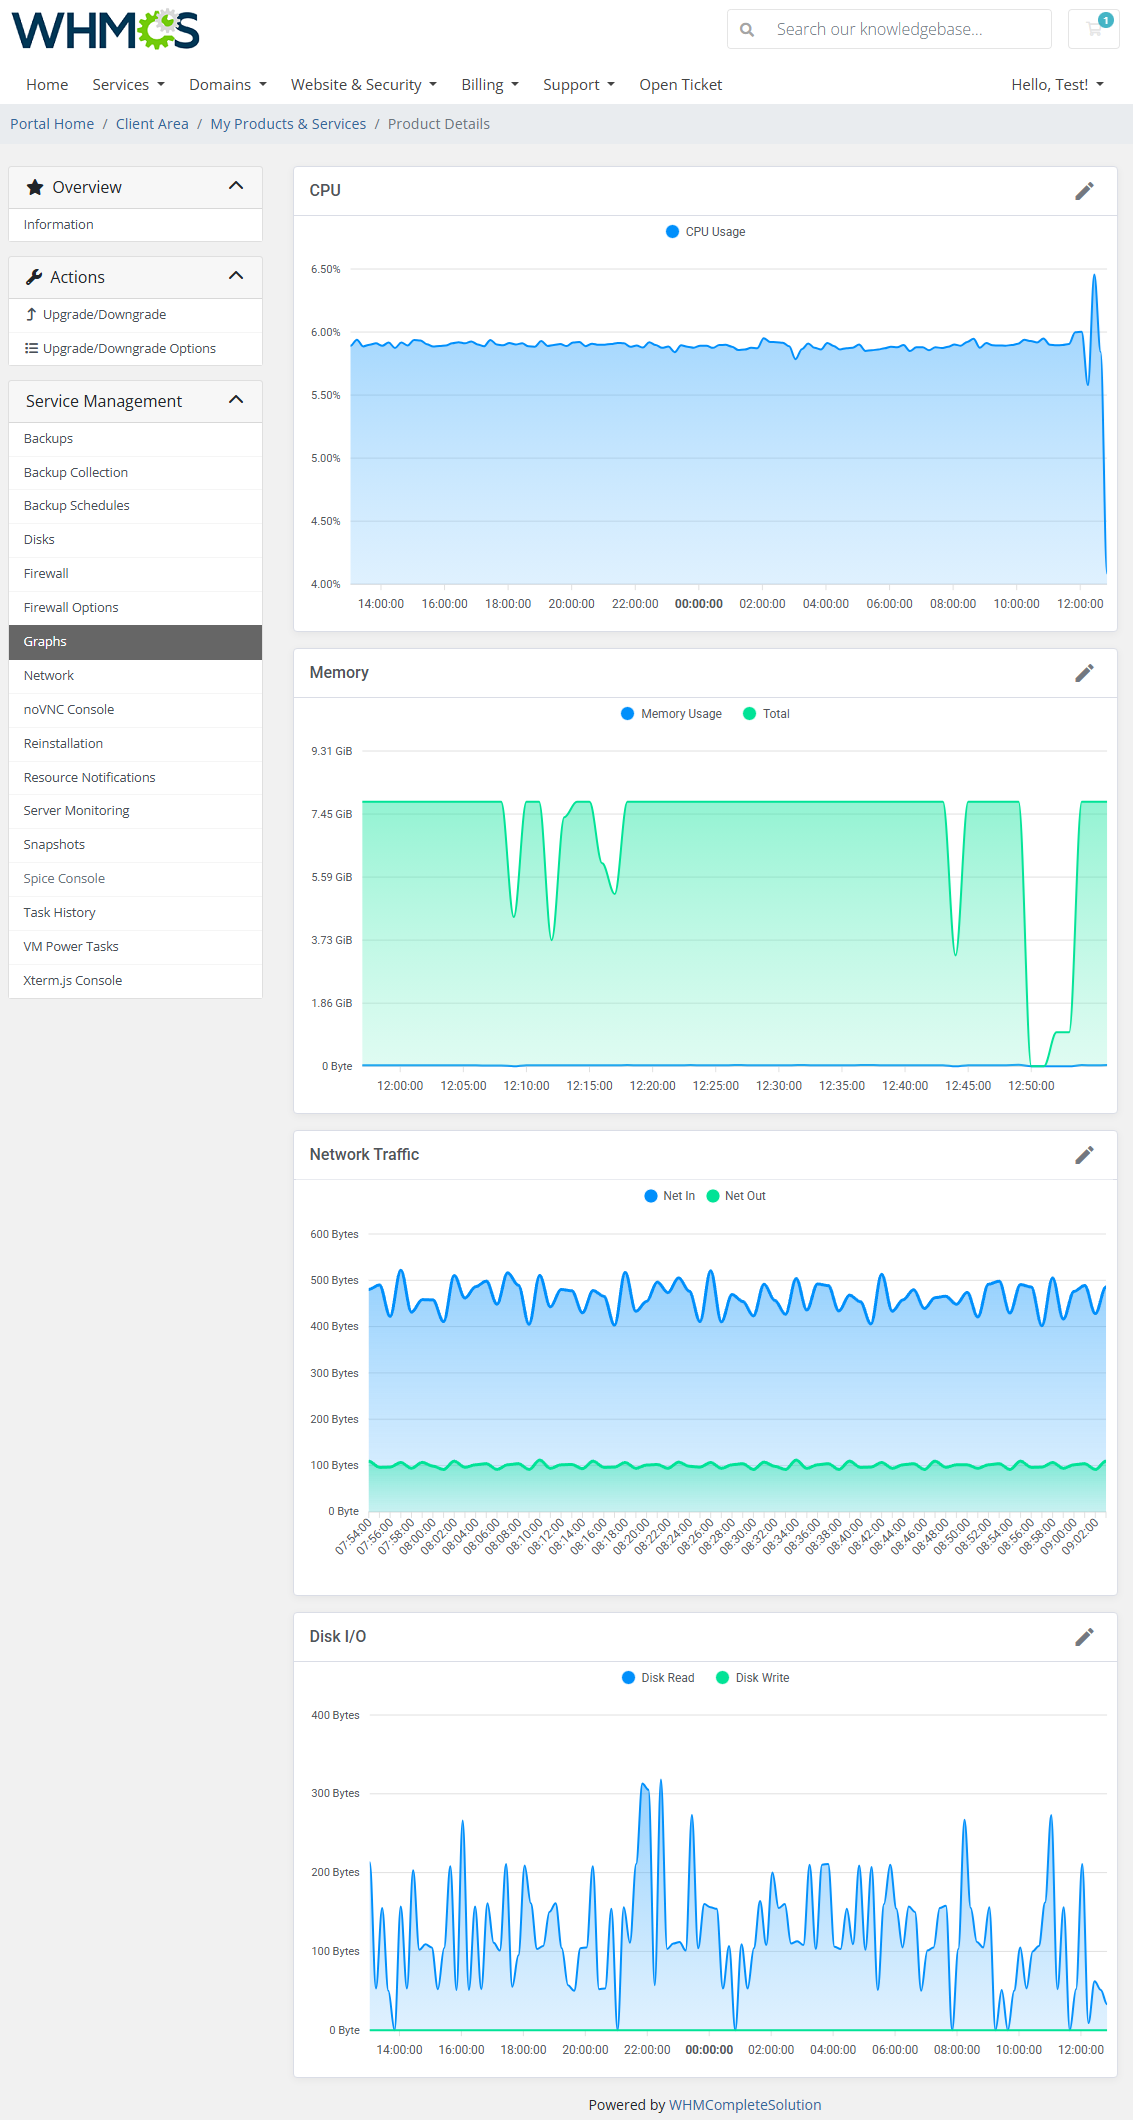Collapse the Actions panel chevron
Screen dimensions: 1133x2120
[x=236, y=276]
